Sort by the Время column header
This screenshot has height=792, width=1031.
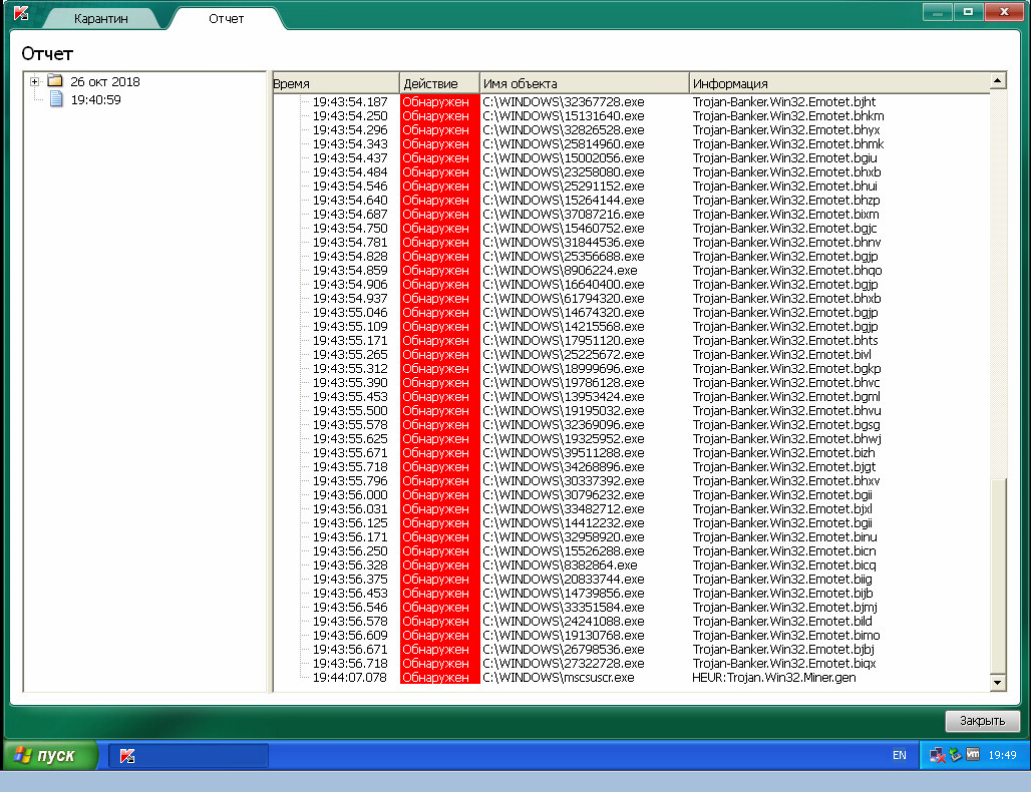335,83
